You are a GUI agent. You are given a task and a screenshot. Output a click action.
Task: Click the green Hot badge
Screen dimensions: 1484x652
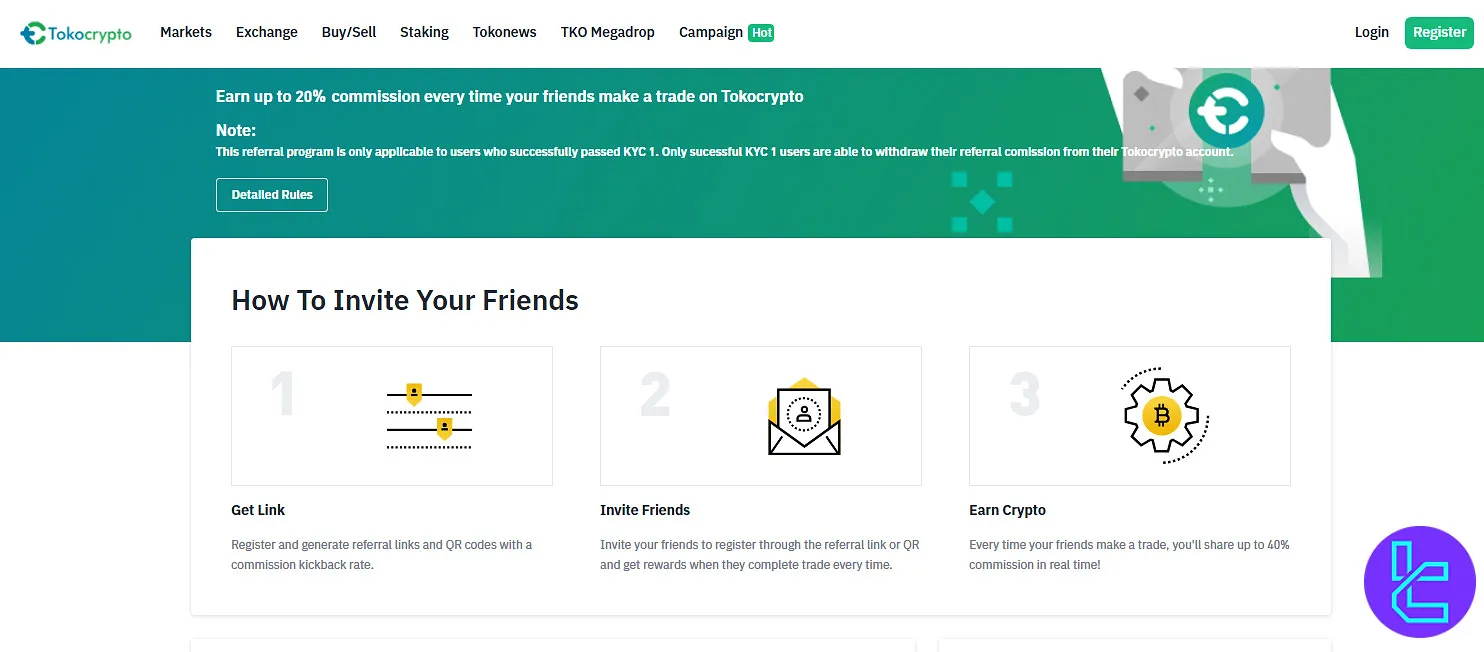point(762,33)
